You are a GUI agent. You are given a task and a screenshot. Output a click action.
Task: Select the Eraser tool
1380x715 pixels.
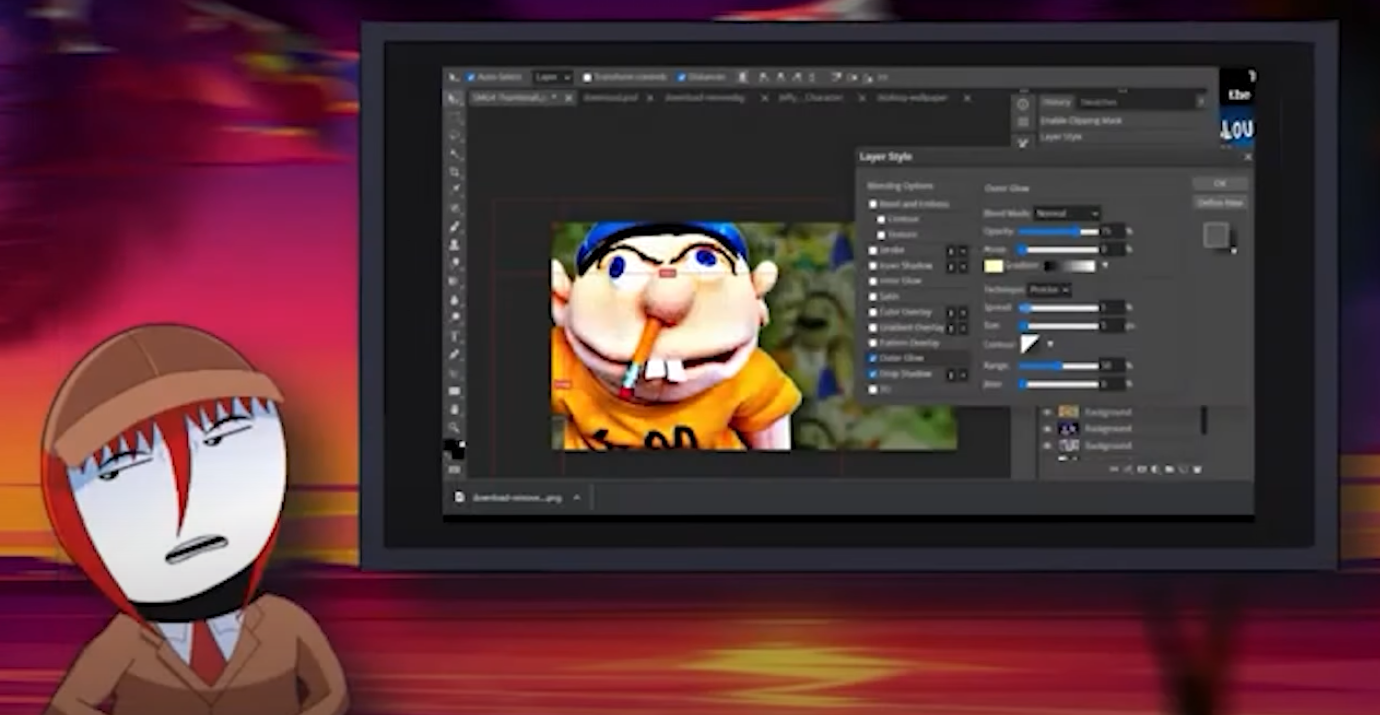tap(454, 262)
